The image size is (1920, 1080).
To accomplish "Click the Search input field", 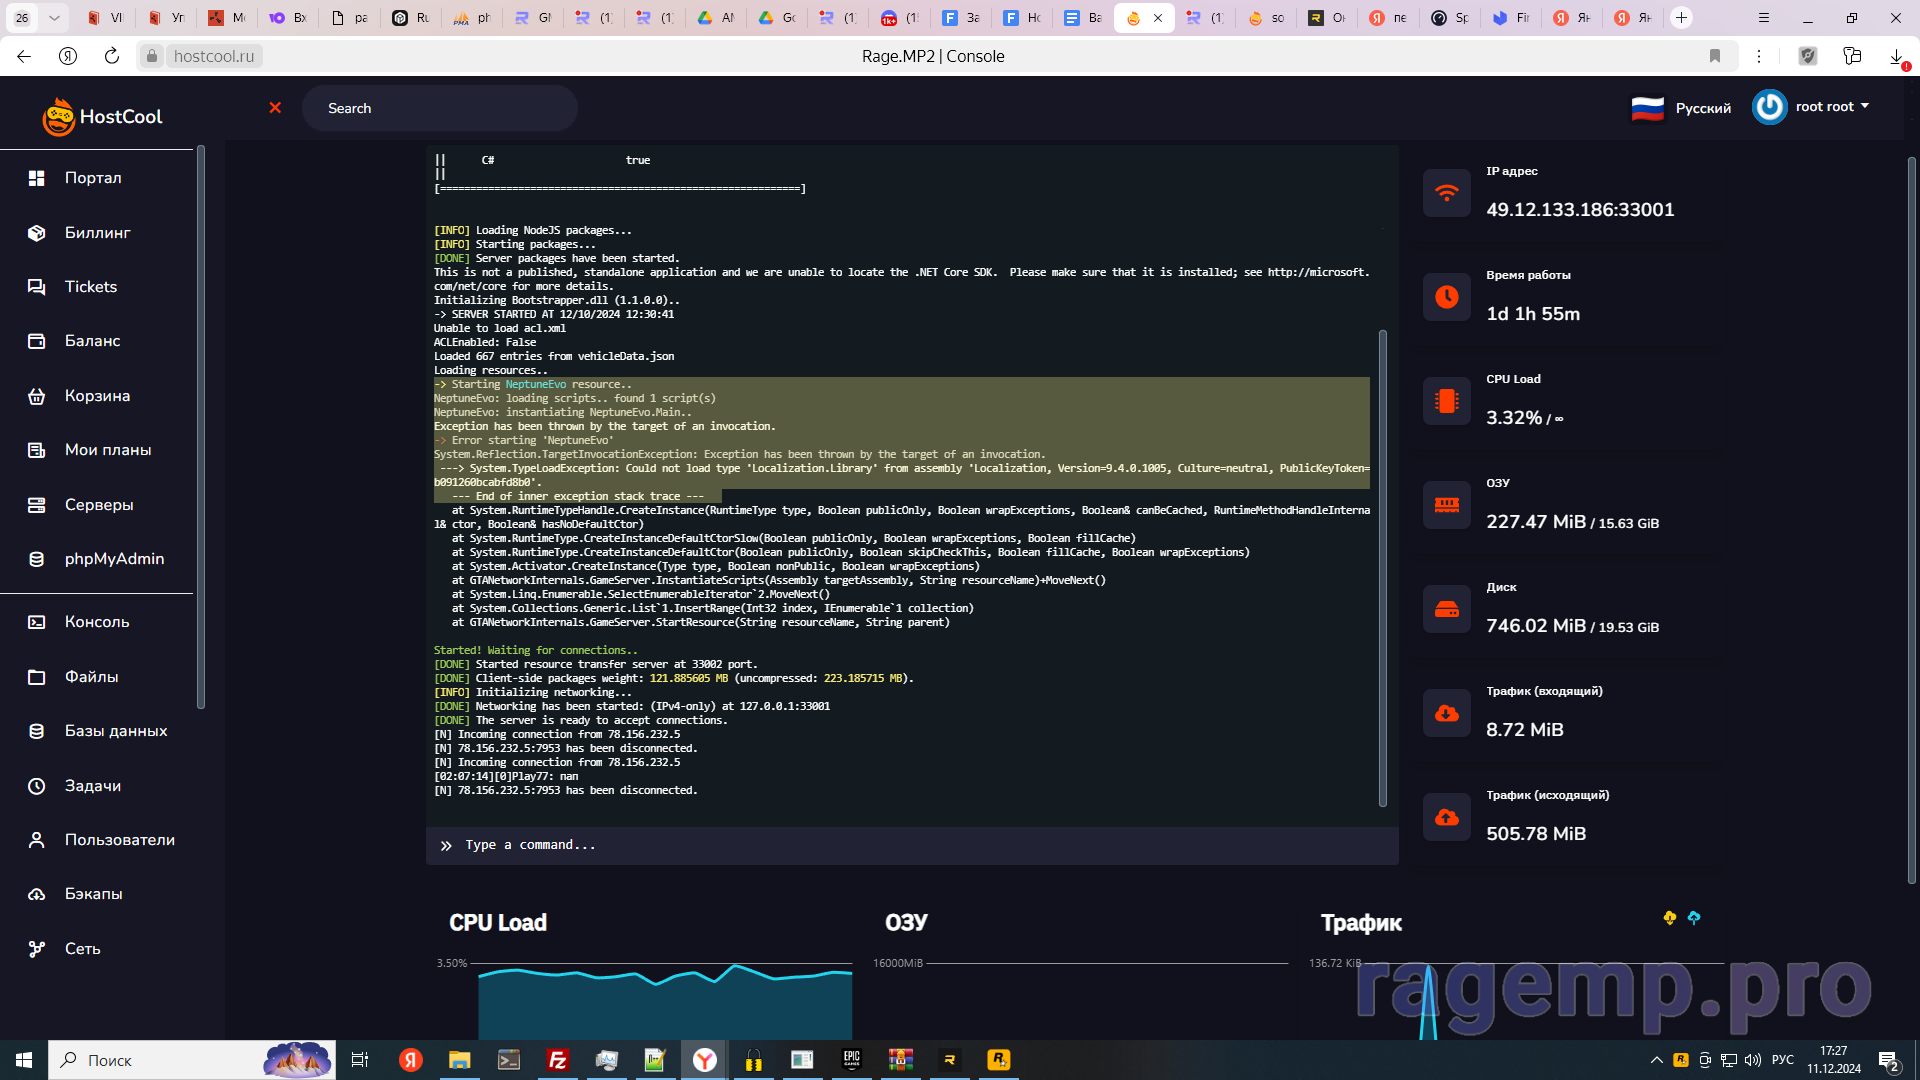I will (440, 108).
